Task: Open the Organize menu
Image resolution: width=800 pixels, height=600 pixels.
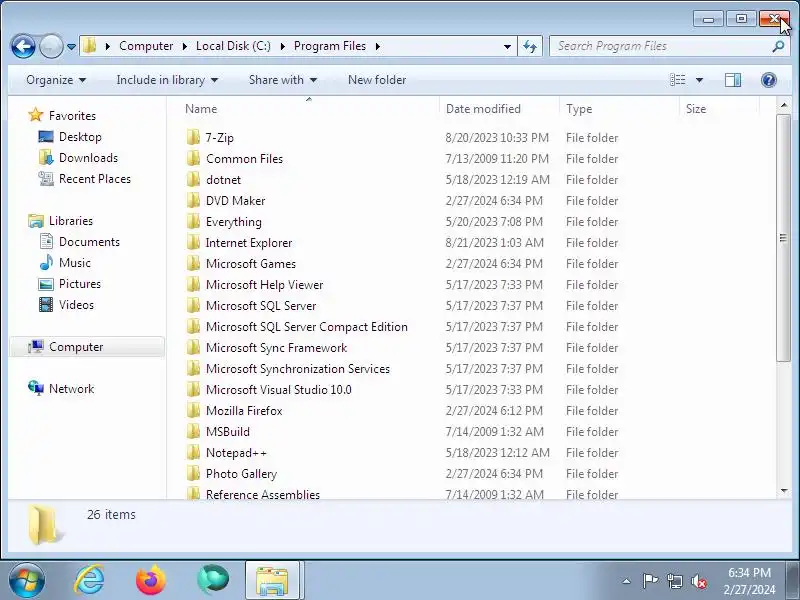Action: (56, 80)
